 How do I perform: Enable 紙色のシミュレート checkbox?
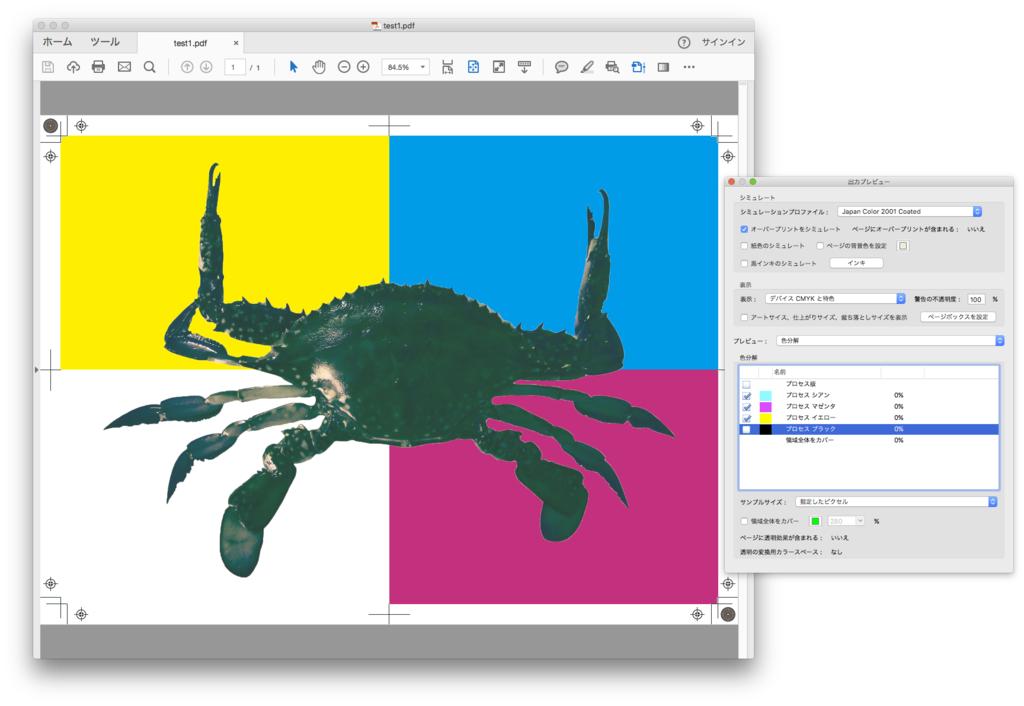tap(744, 246)
